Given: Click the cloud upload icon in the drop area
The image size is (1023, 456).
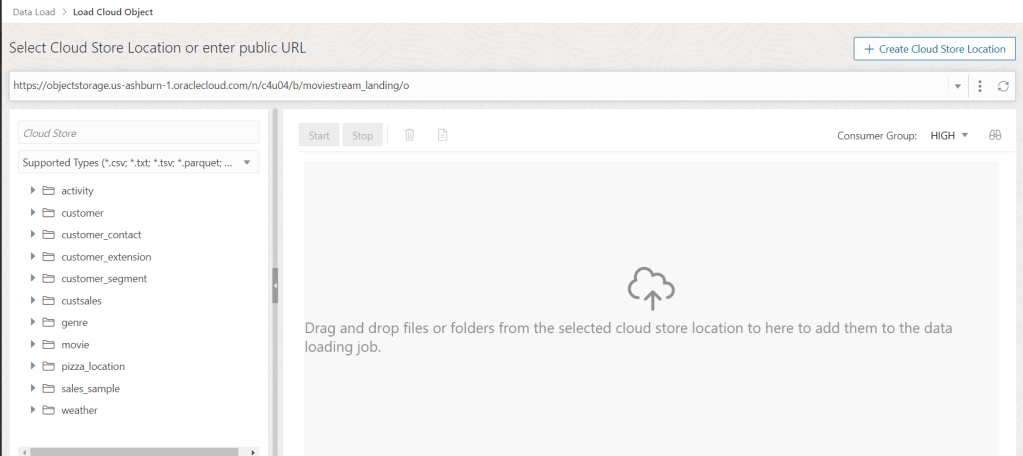Looking at the screenshot, I should (x=651, y=288).
